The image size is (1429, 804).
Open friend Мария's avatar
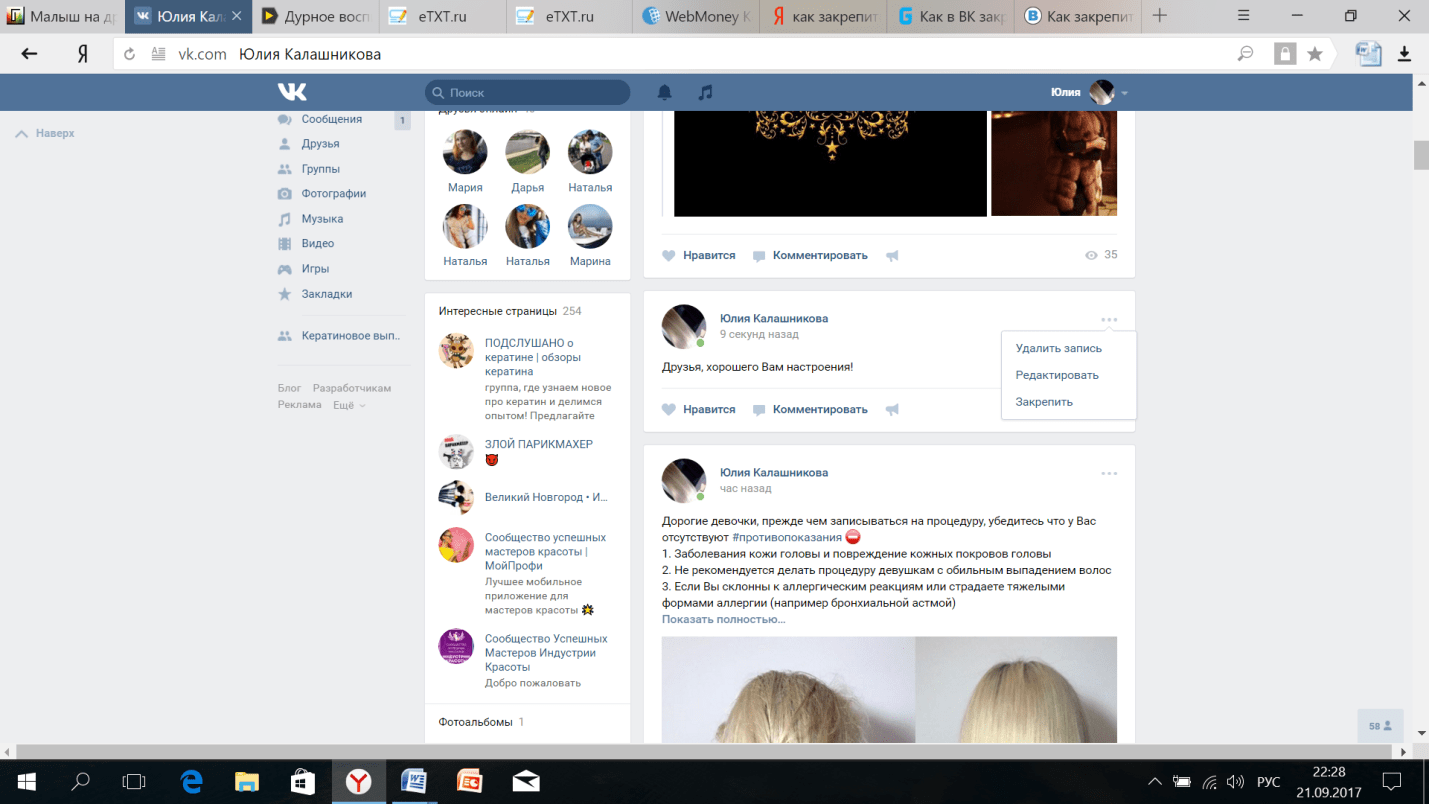coord(465,152)
